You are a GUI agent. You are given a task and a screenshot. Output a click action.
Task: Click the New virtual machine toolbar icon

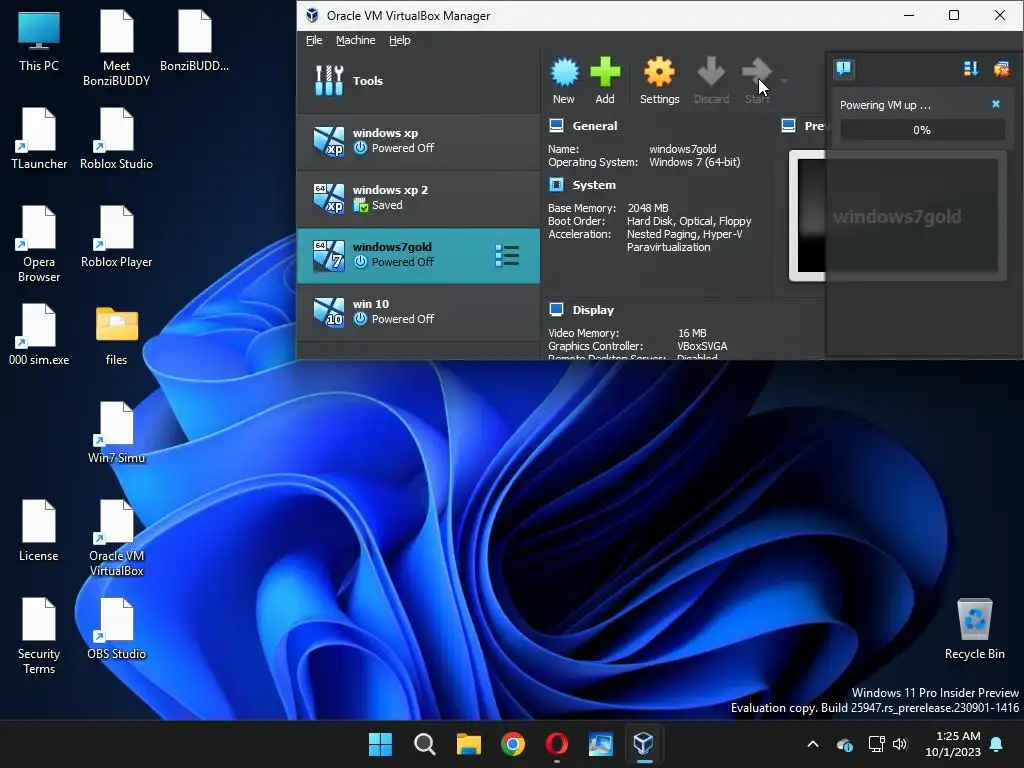click(x=564, y=72)
